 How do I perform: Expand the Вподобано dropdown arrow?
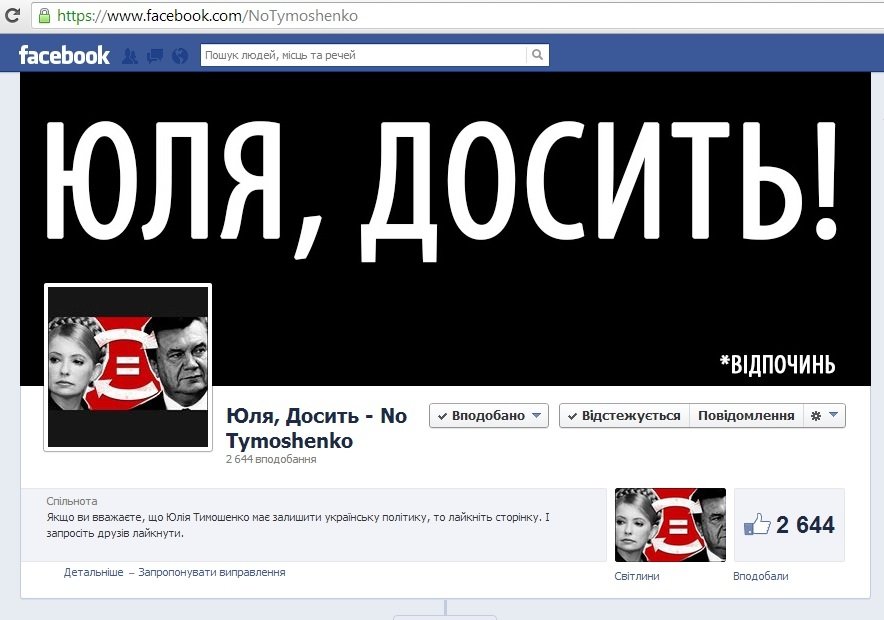(536, 416)
